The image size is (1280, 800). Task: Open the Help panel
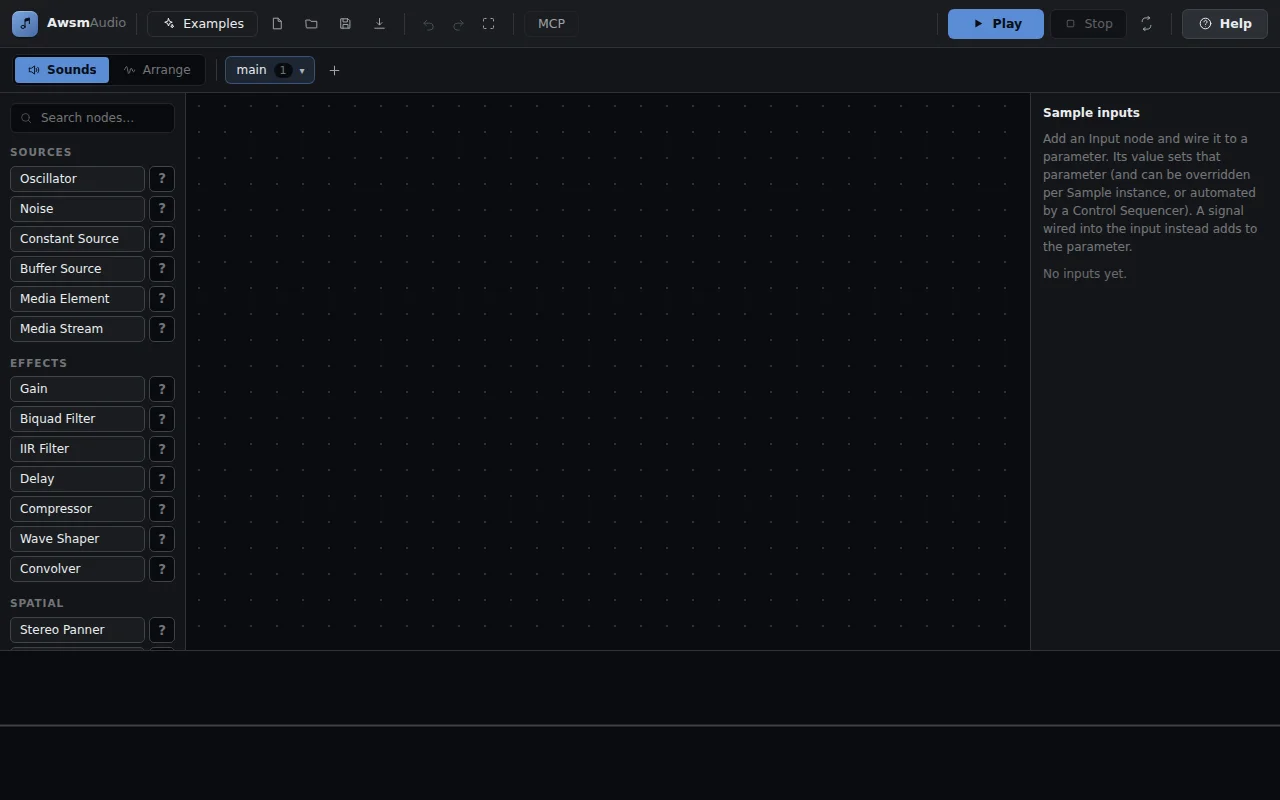tap(1225, 23)
